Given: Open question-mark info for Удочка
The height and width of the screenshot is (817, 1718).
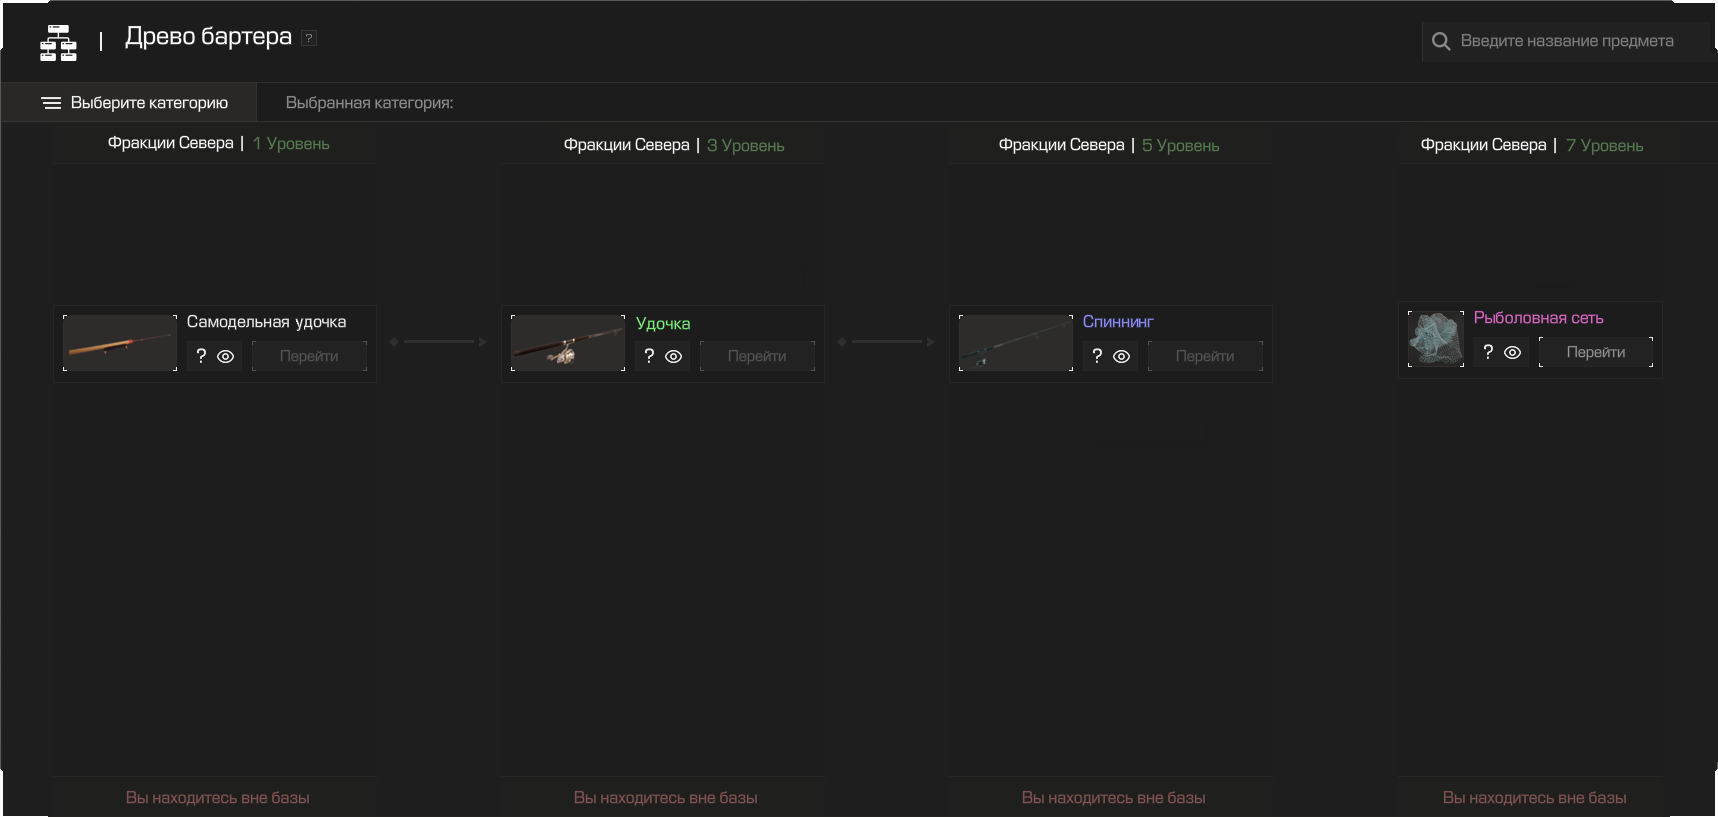Looking at the screenshot, I should pyautogui.click(x=649, y=356).
